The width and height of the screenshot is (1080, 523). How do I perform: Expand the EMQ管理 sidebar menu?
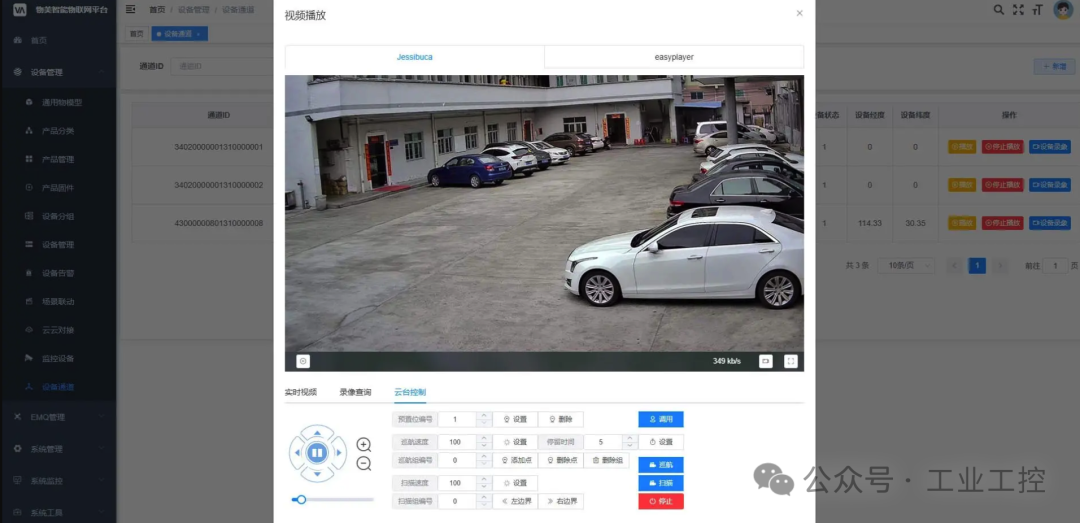(x=58, y=417)
